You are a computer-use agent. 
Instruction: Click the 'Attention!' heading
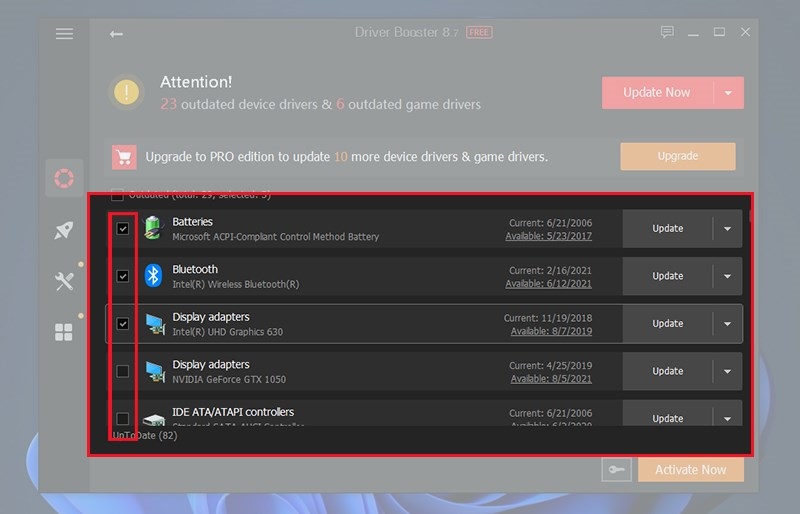point(196,82)
